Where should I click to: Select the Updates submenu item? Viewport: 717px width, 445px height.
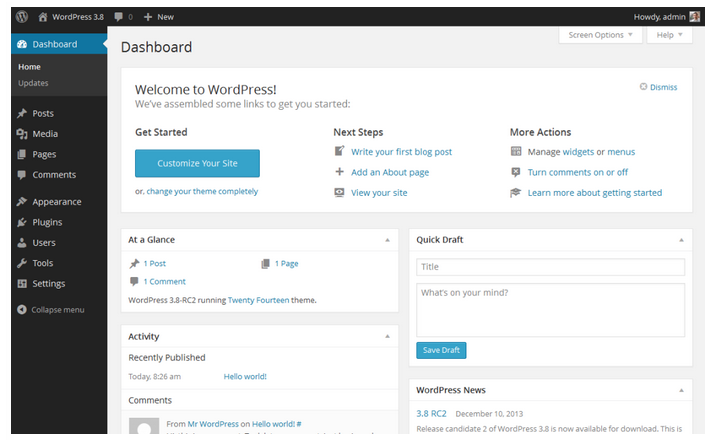(x=33, y=83)
